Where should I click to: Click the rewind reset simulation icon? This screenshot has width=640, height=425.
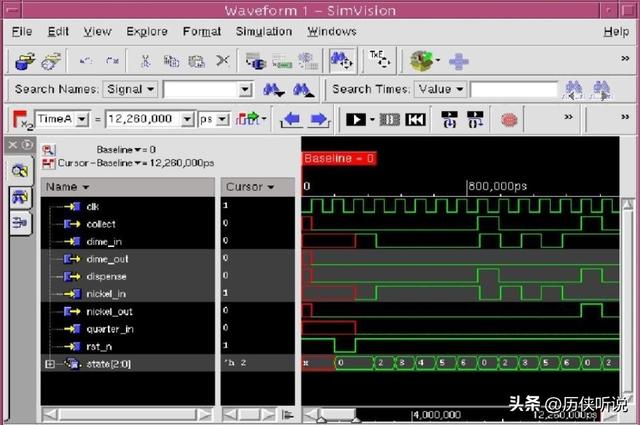click(x=415, y=120)
